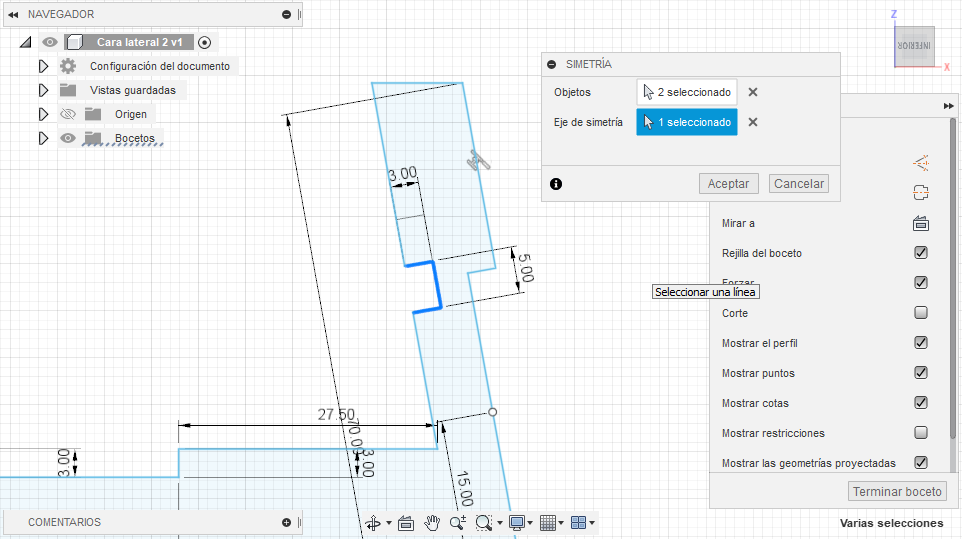Select the Bocetos tree item
The width and height of the screenshot is (962, 539).
(x=134, y=138)
